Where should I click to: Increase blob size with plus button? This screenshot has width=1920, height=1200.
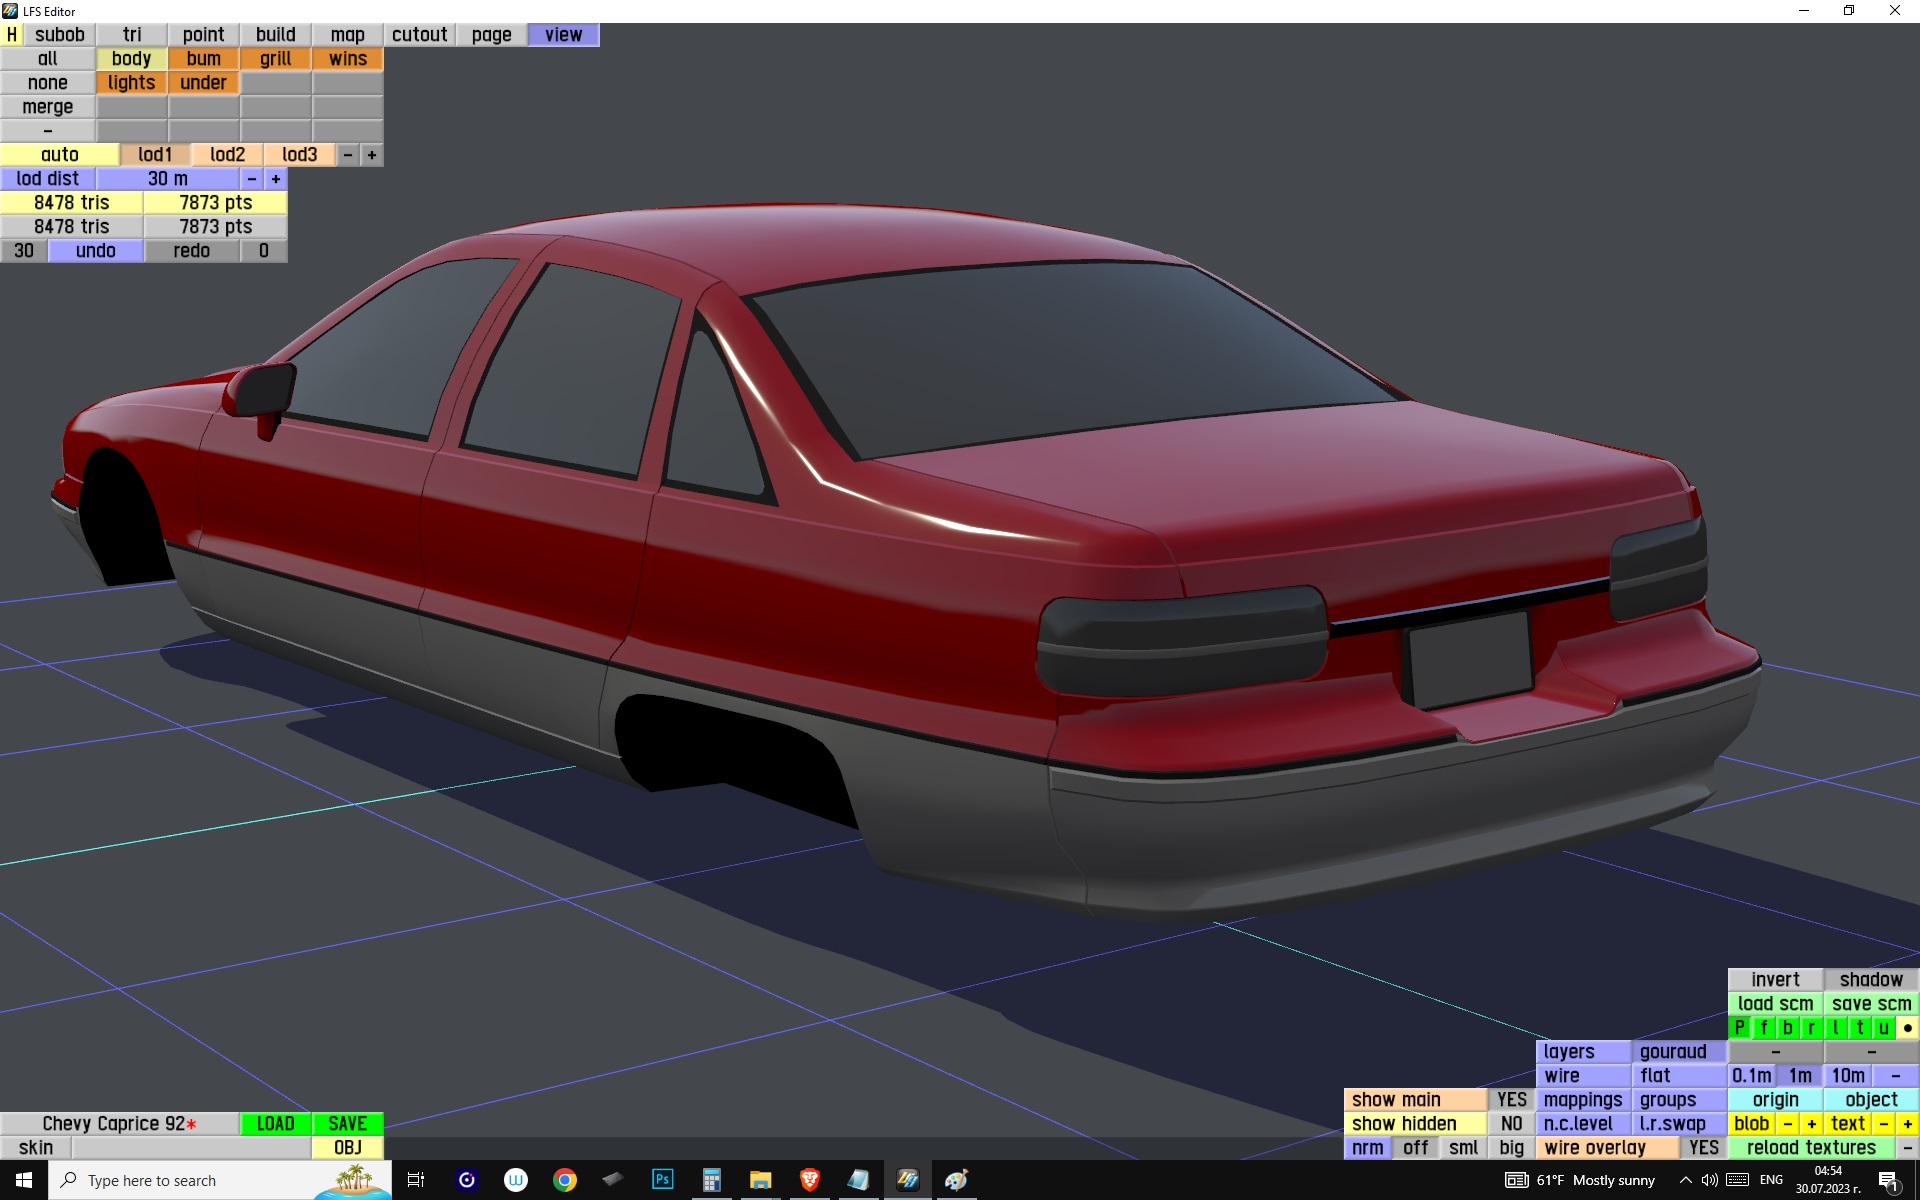1811,1123
